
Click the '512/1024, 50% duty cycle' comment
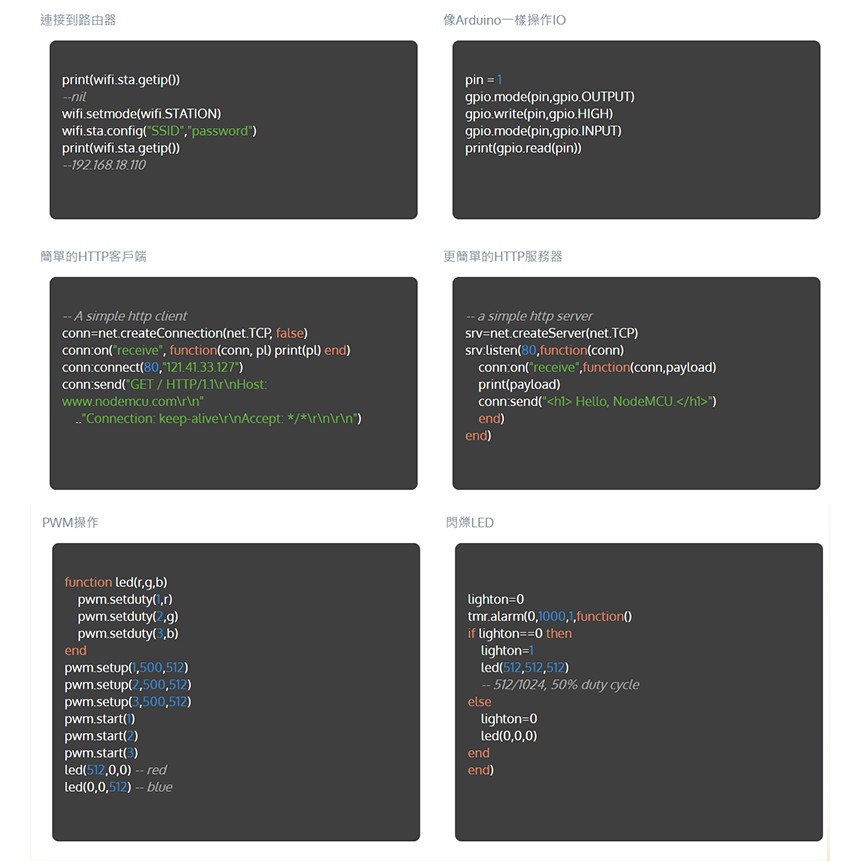560,685
